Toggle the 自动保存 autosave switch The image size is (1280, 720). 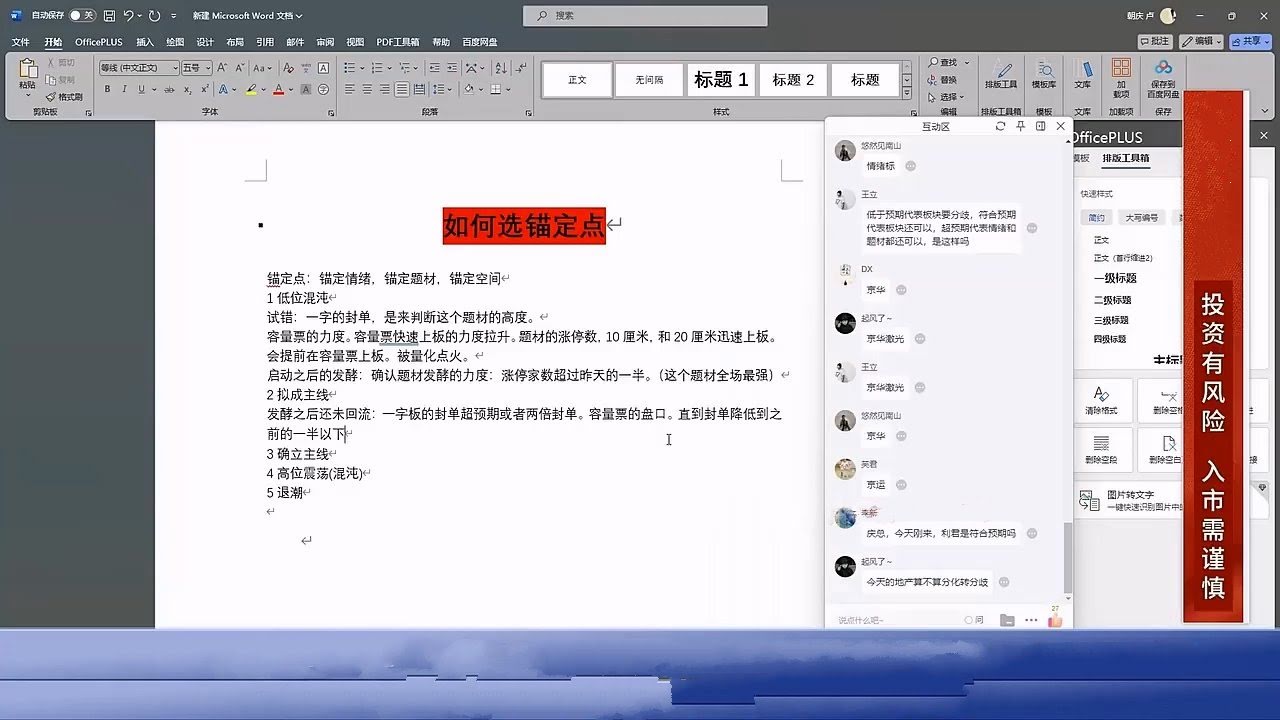82,16
